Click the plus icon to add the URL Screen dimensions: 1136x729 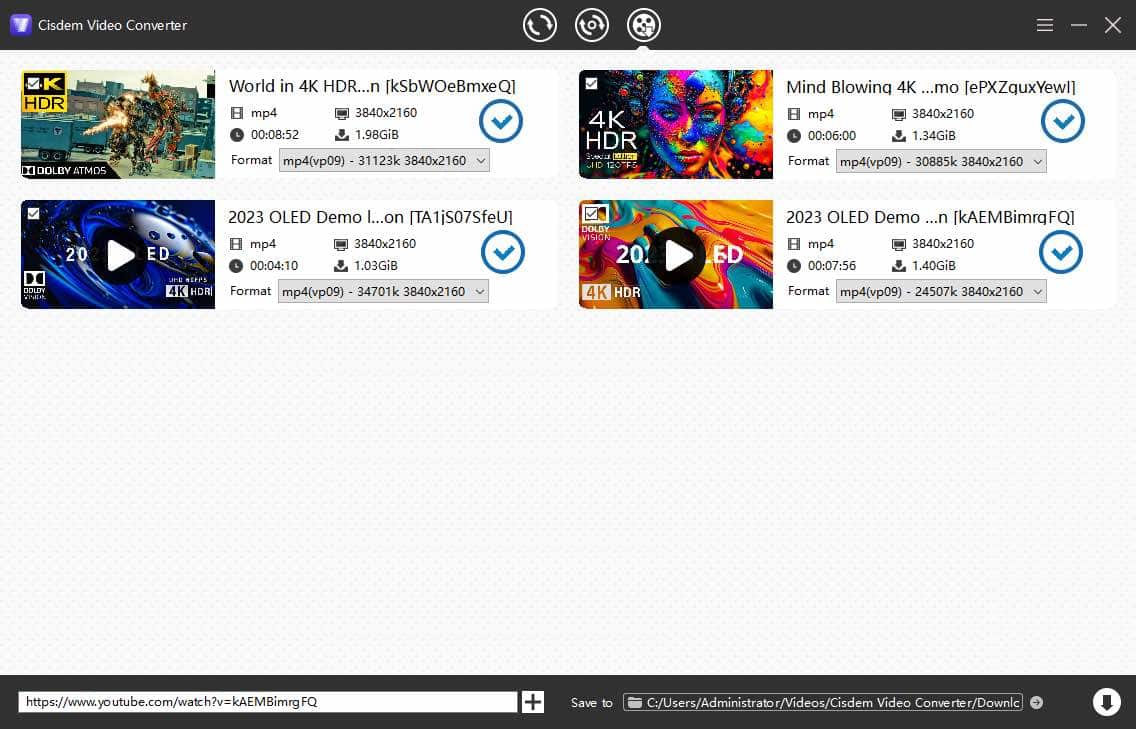(x=532, y=701)
